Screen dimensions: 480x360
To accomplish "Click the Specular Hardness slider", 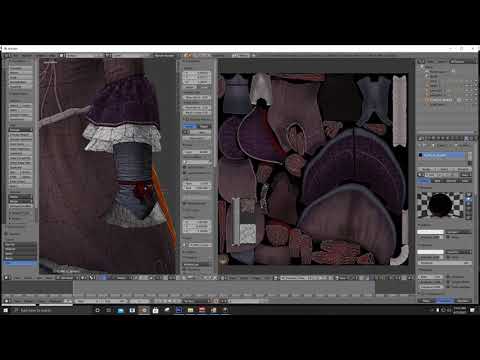I will click(x=445, y=263).
